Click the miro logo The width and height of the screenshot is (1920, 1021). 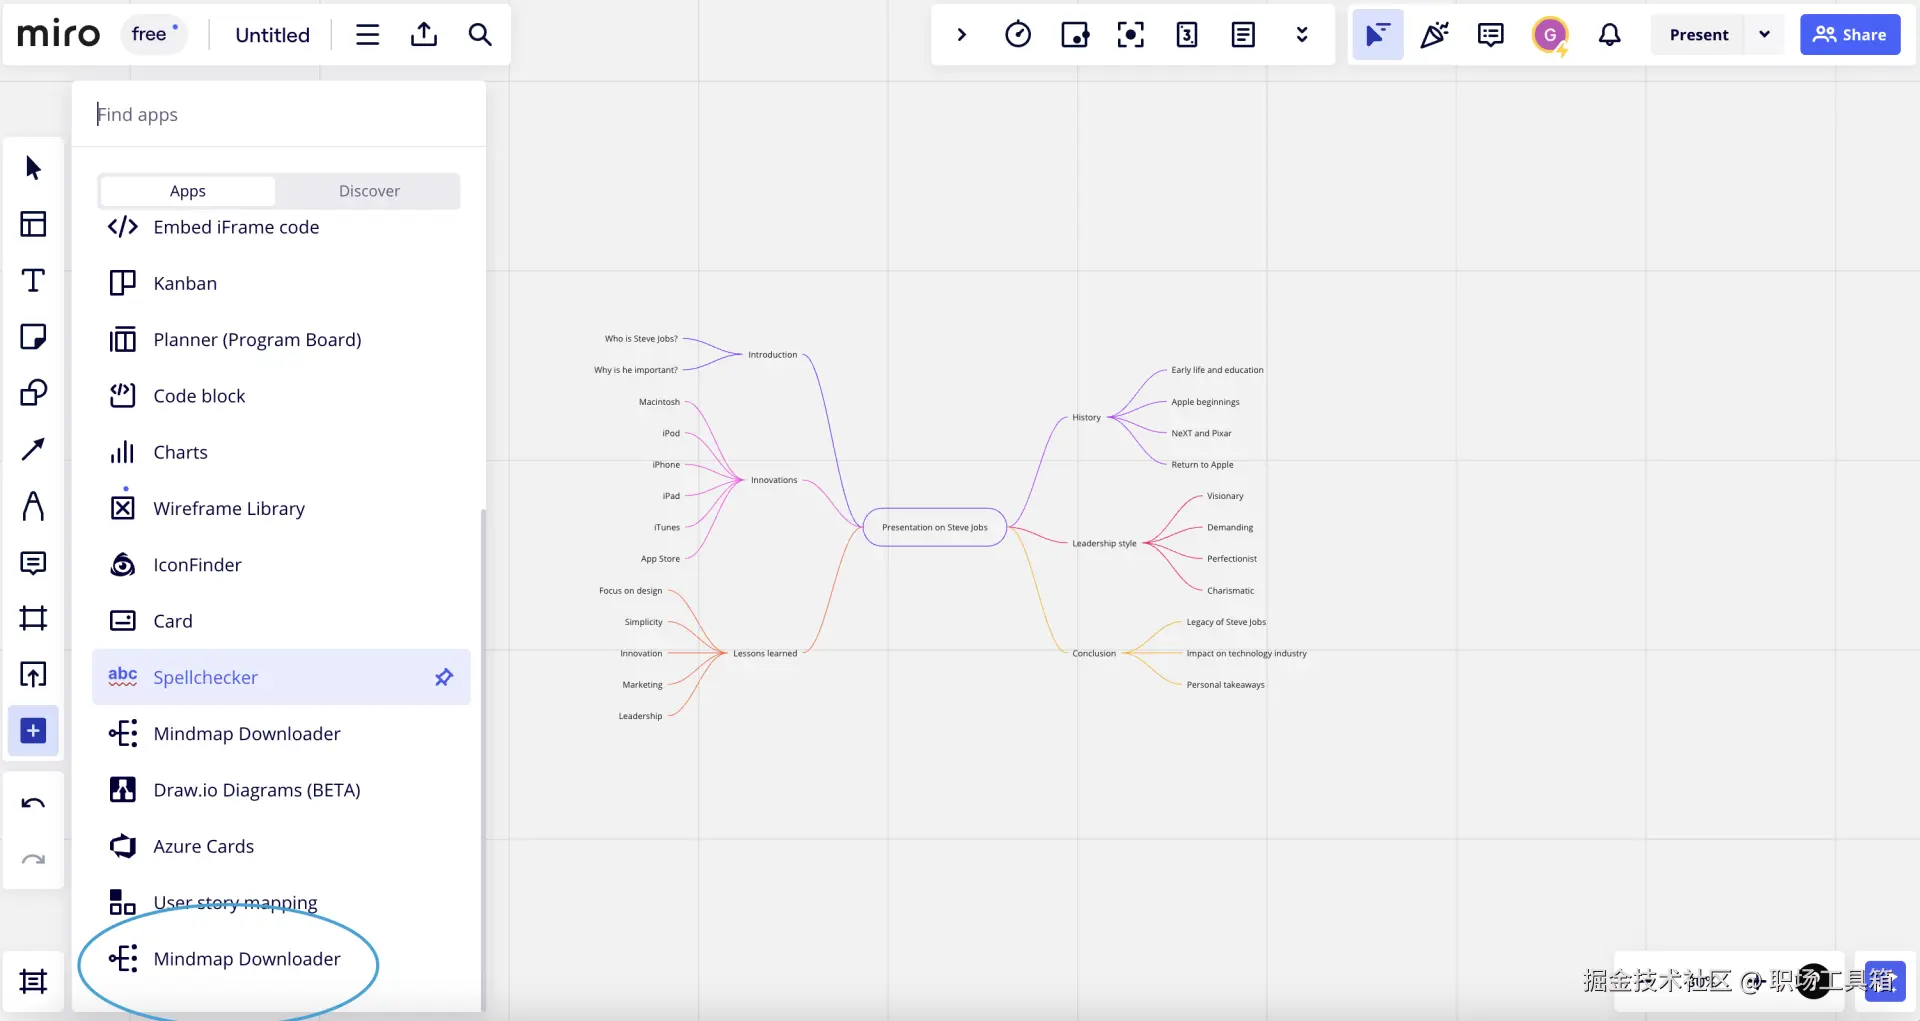59,34
